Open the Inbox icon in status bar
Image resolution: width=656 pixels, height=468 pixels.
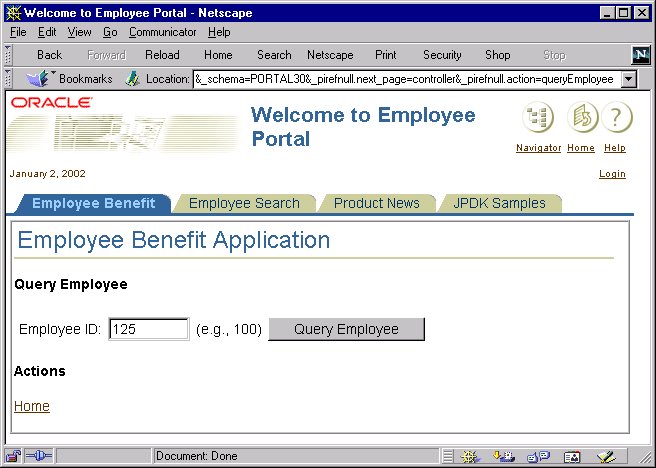coord(504,456)
